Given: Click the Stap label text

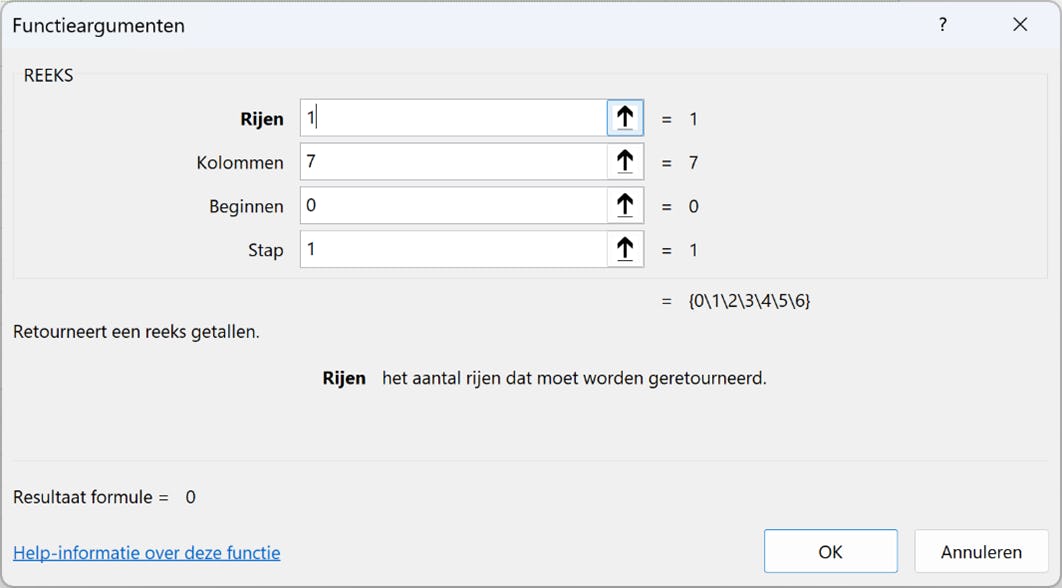Looking at the screenshot, I should [x=265, y=250].
